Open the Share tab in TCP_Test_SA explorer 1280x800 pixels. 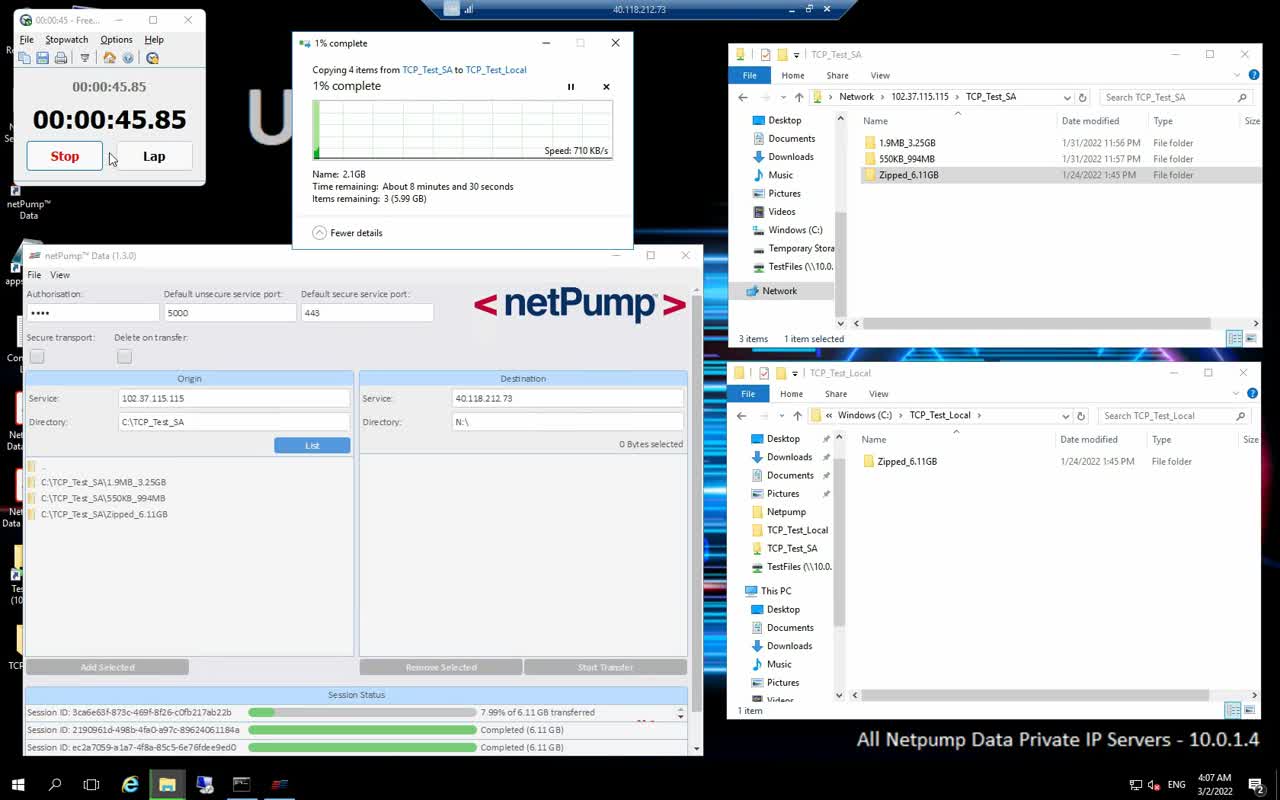(x=837, y=75)
